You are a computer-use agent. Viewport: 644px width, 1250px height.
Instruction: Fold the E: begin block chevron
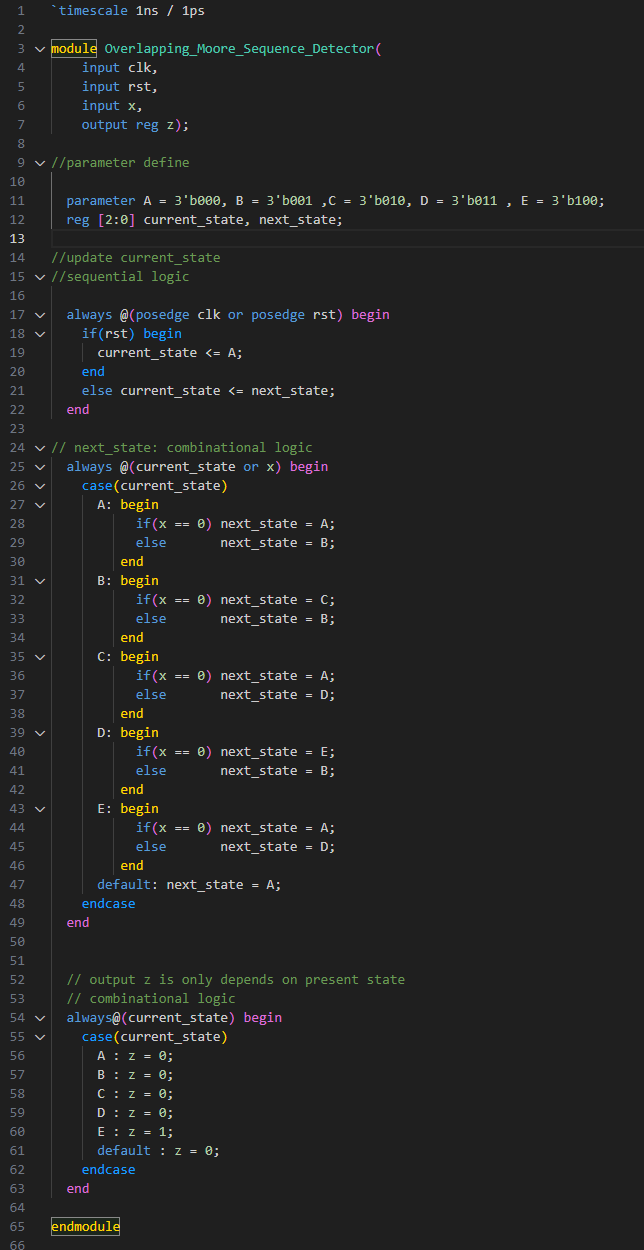[40, 809]
